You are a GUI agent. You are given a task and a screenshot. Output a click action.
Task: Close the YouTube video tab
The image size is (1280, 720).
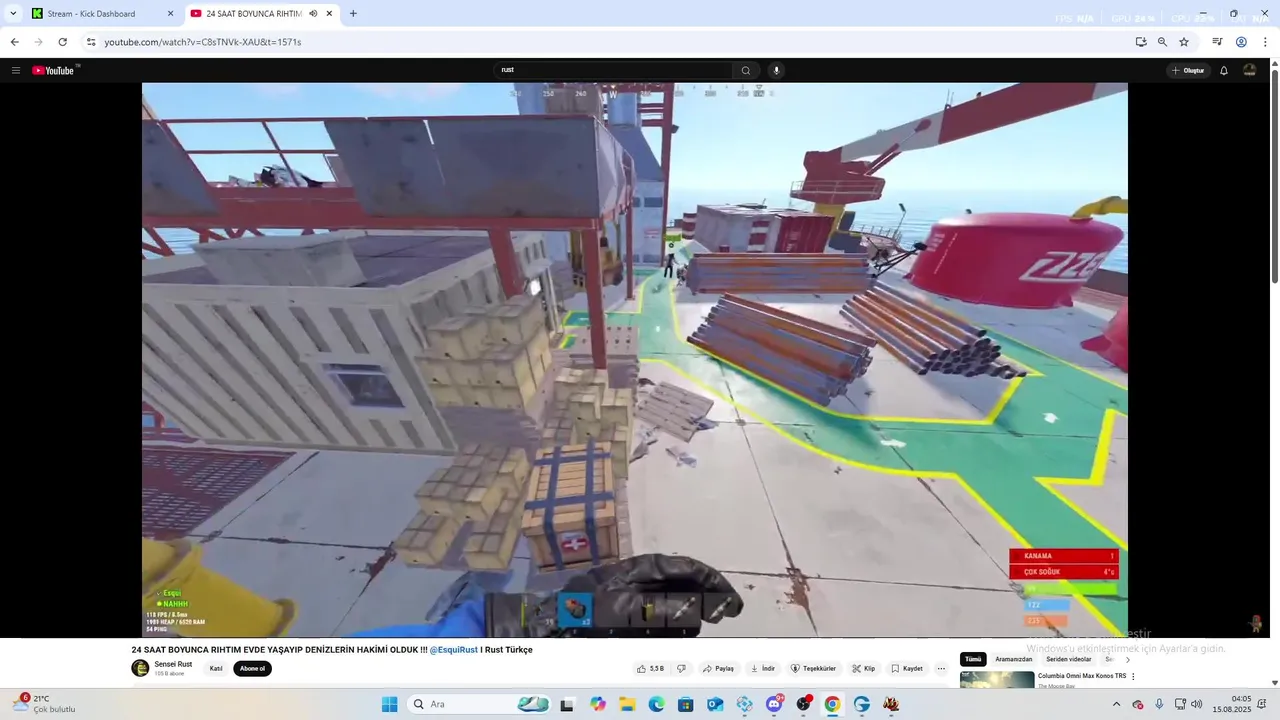329,14
